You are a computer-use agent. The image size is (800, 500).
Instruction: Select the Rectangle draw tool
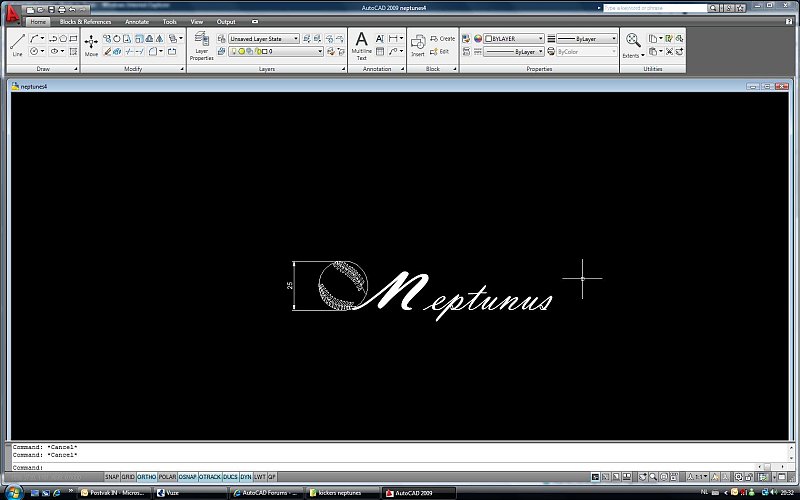click(x=73, y=38)
